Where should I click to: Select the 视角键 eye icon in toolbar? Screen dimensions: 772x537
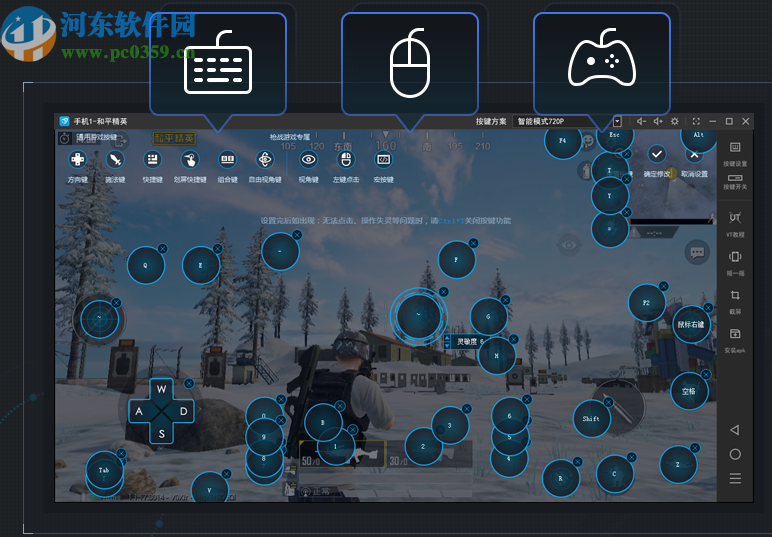[x=309, y=159]
